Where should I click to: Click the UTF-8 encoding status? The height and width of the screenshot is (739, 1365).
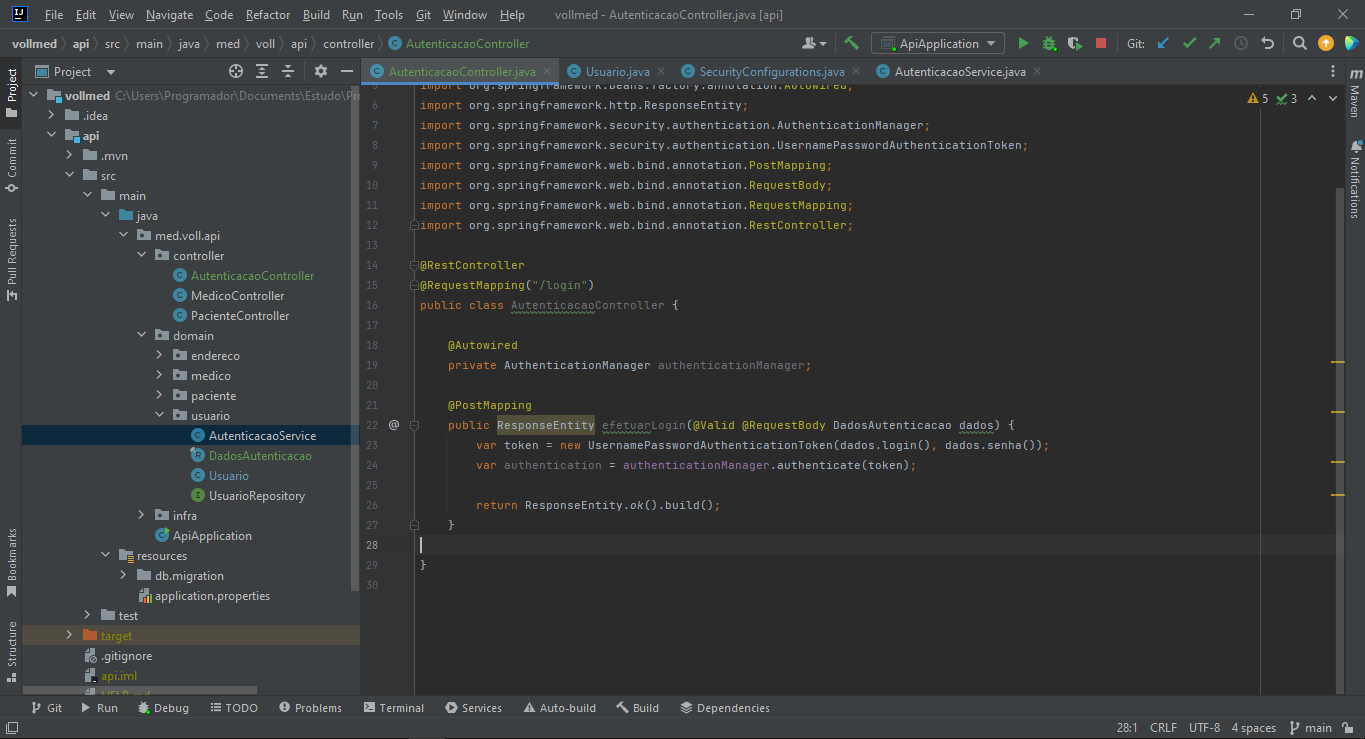(1204, 727)
